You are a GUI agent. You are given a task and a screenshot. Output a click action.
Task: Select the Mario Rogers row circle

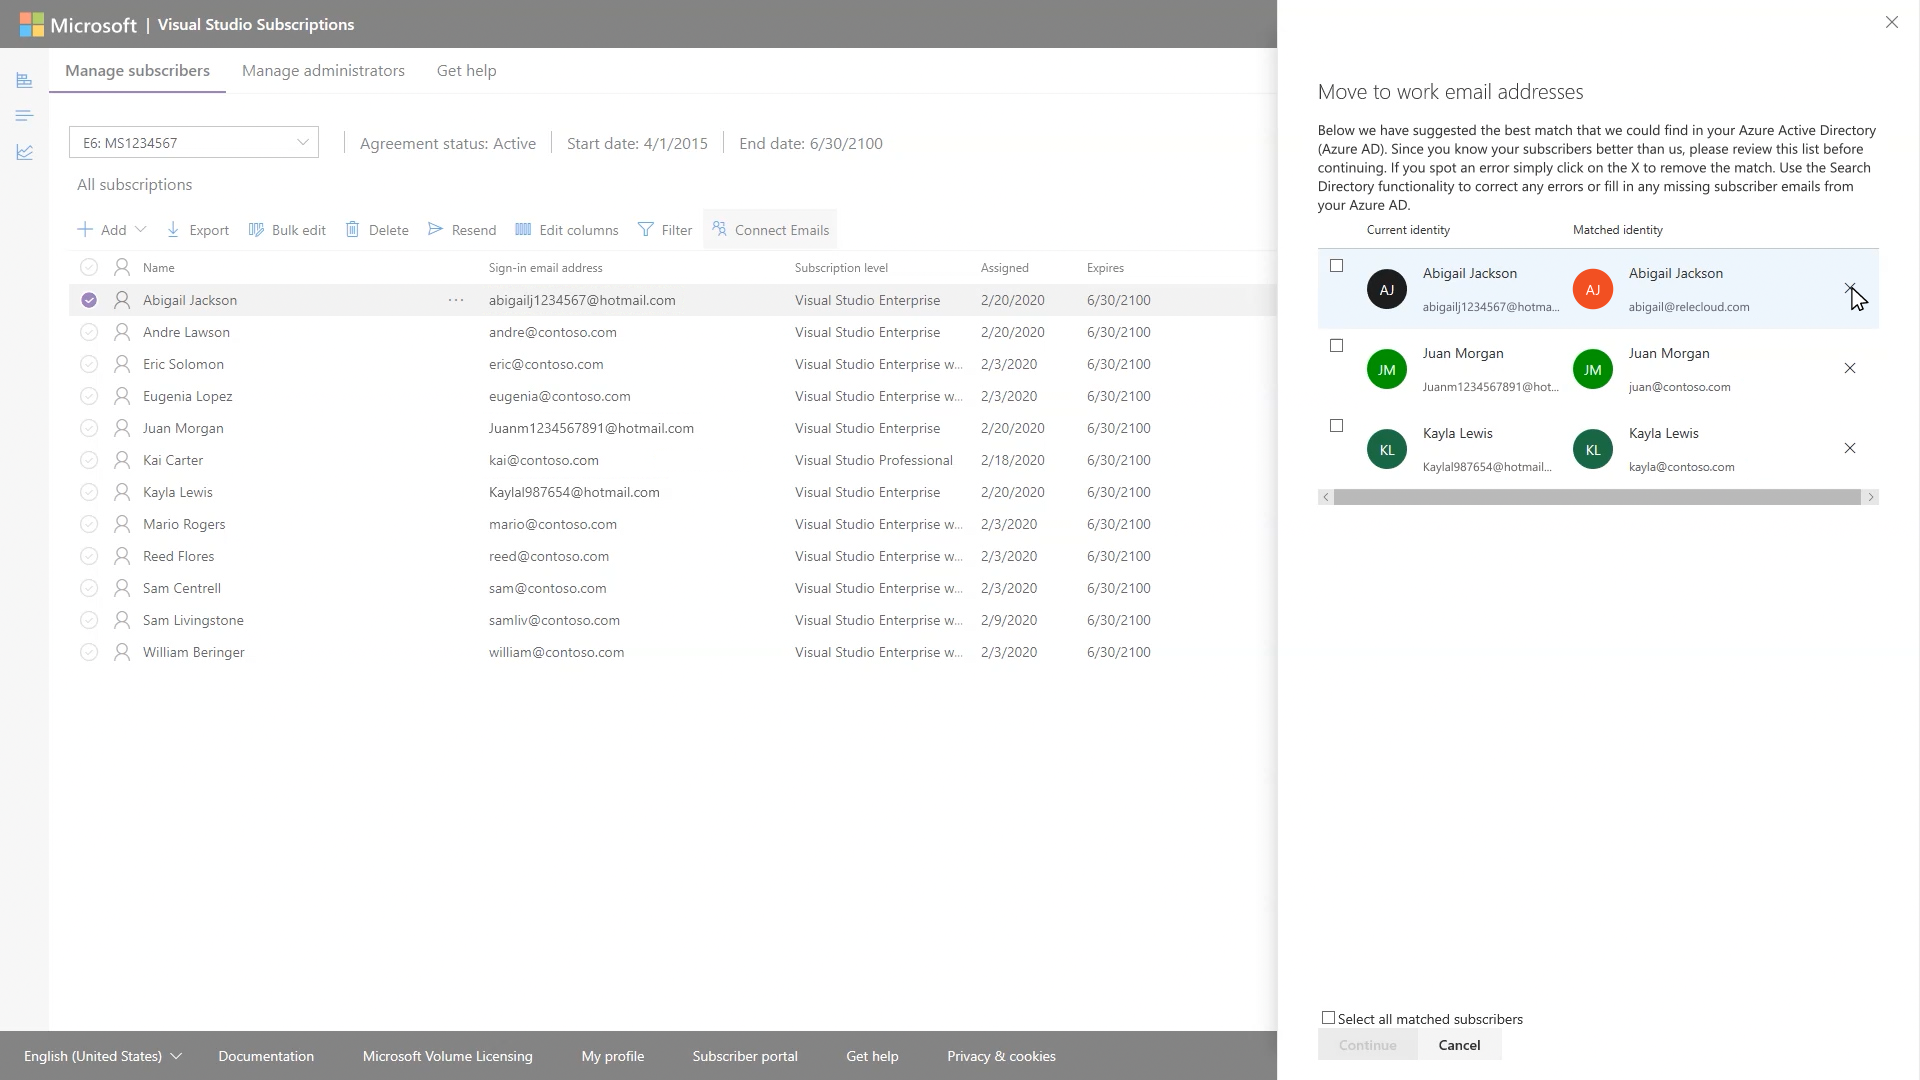(89, 524)
